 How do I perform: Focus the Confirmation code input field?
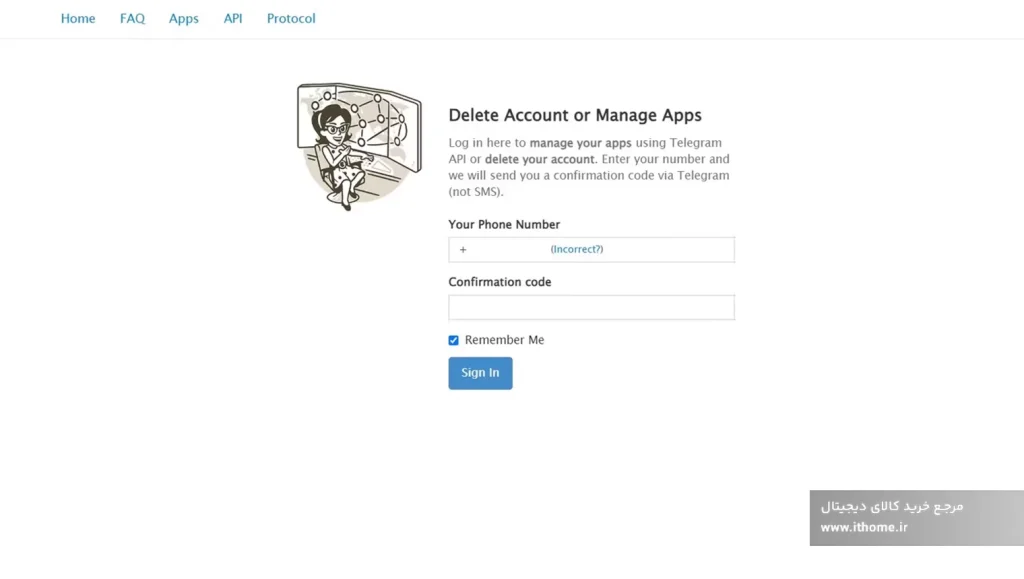[x=591, y=307]
